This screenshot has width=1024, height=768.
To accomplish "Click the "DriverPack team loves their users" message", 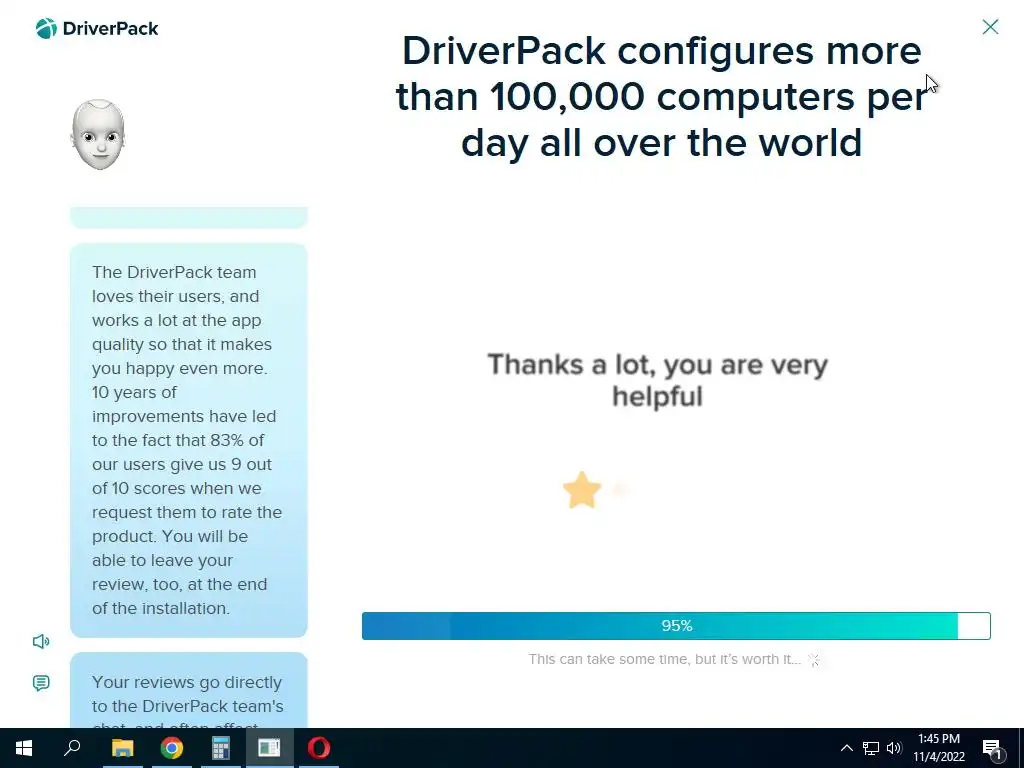I will (189, 440).
